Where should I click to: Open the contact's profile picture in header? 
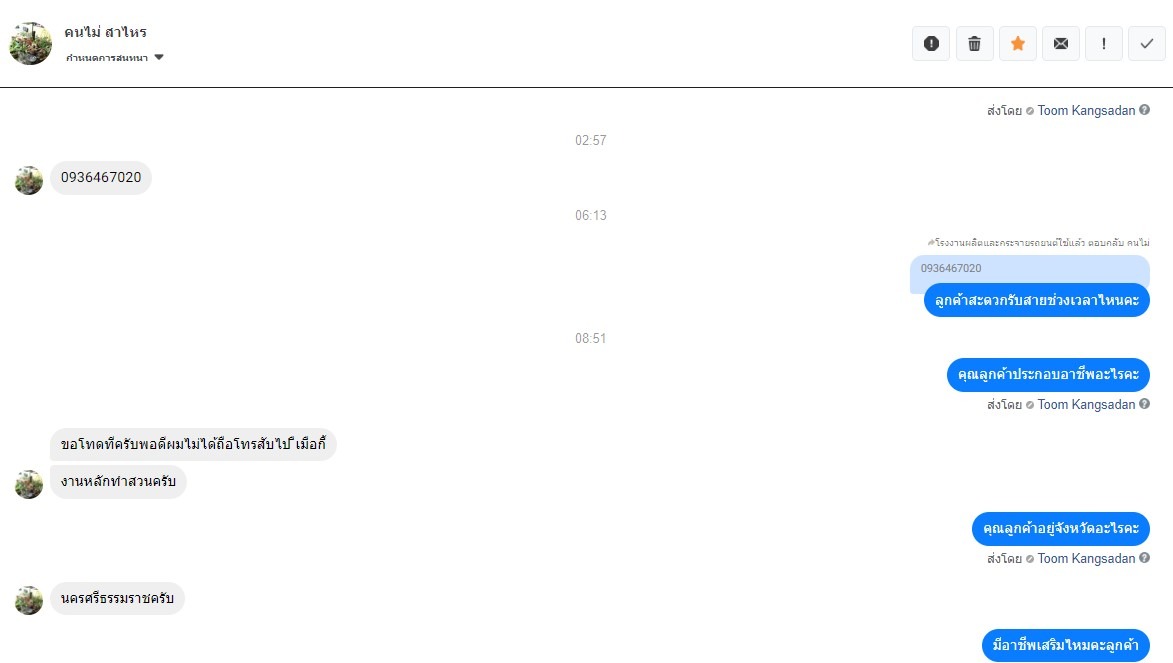(31, 43)
